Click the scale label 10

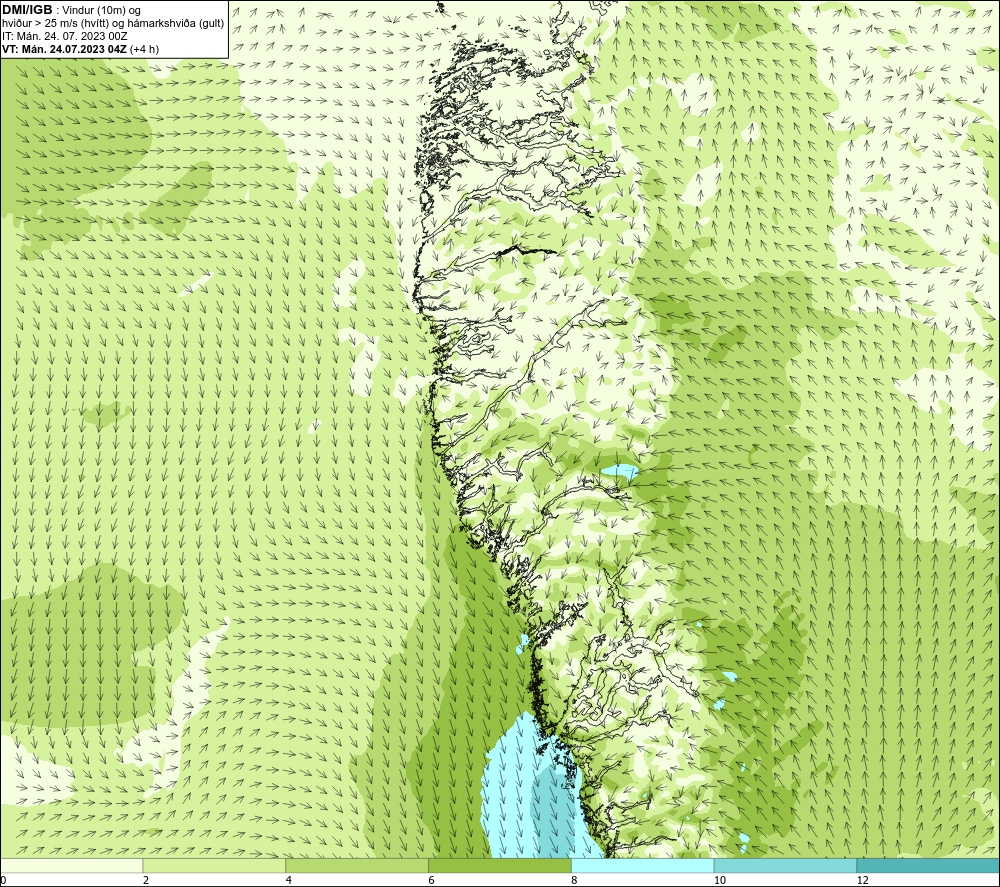pos(720,881)
